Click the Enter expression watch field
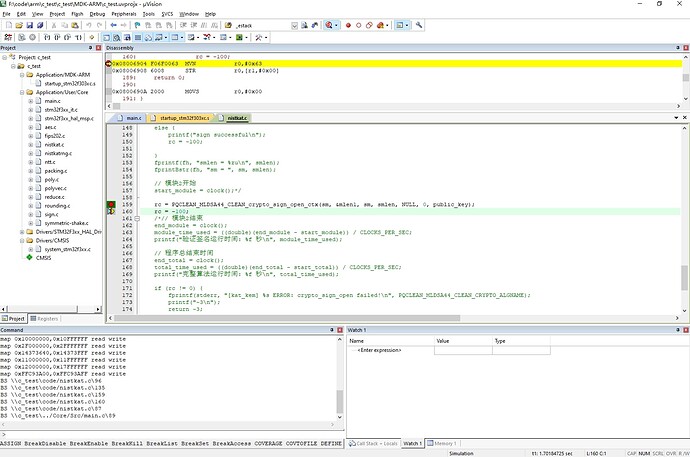The image size is (690, 457). click(379, 350)
